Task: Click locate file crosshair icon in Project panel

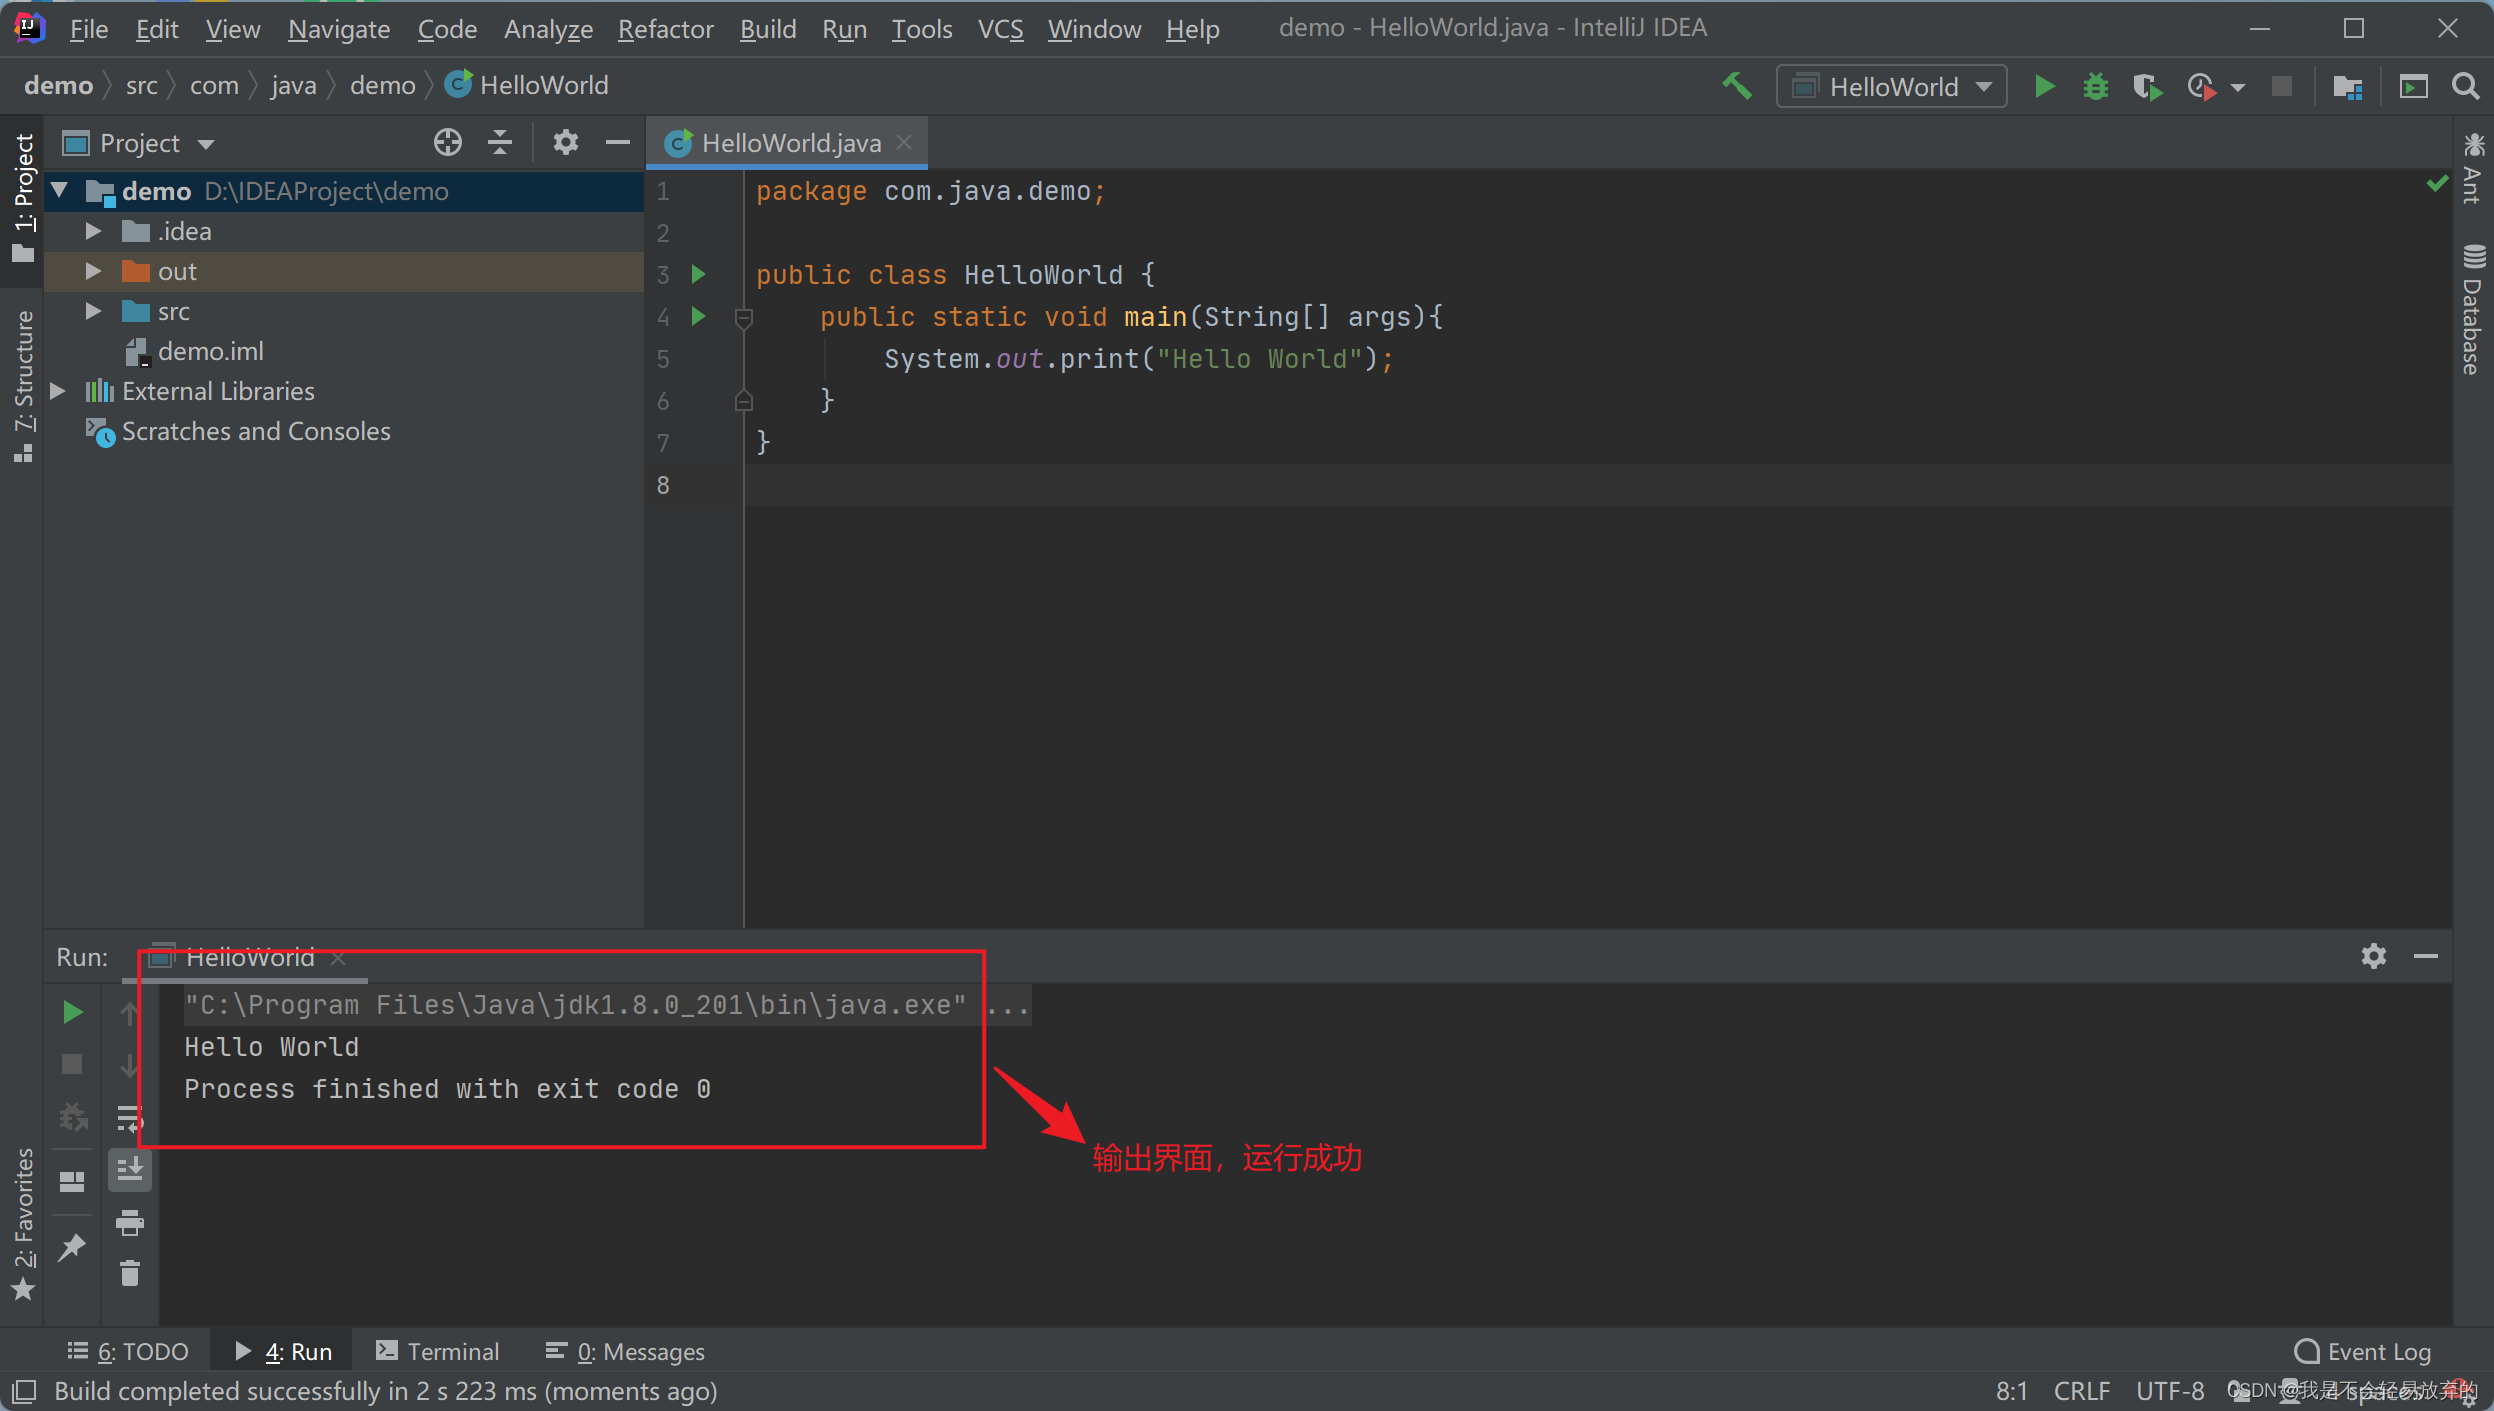Action: click(x=447, y=143)
